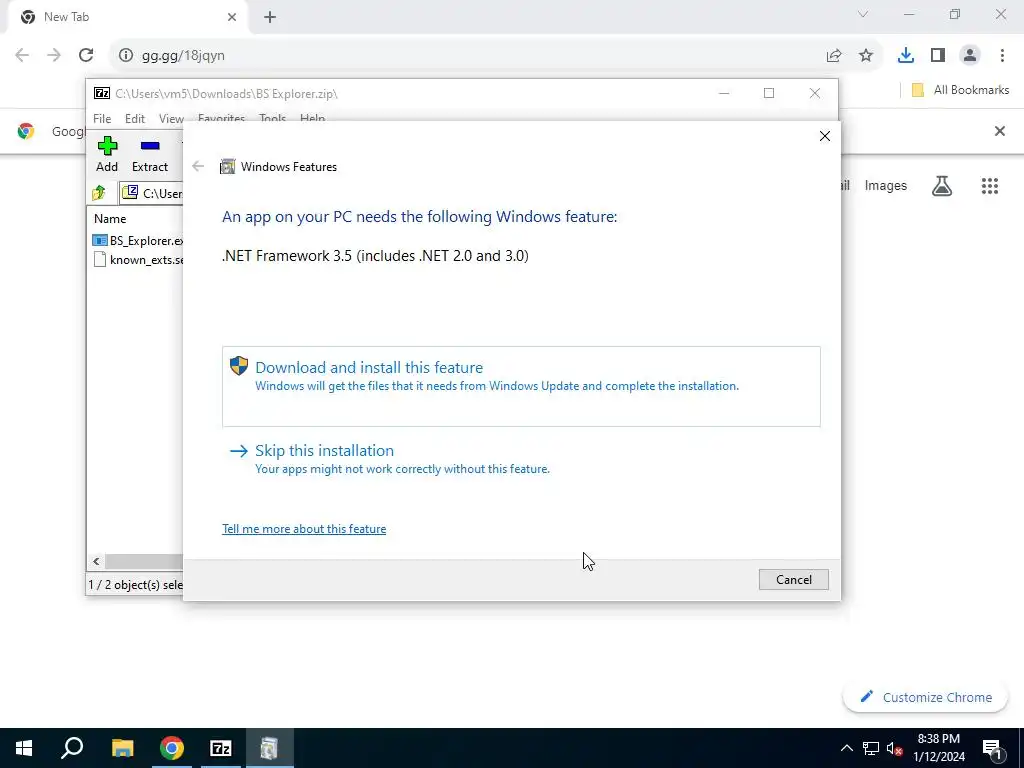This screenshot has height=768, width=1024.
Task: Open File Explorer from taskbar
Action: (122, 748)
